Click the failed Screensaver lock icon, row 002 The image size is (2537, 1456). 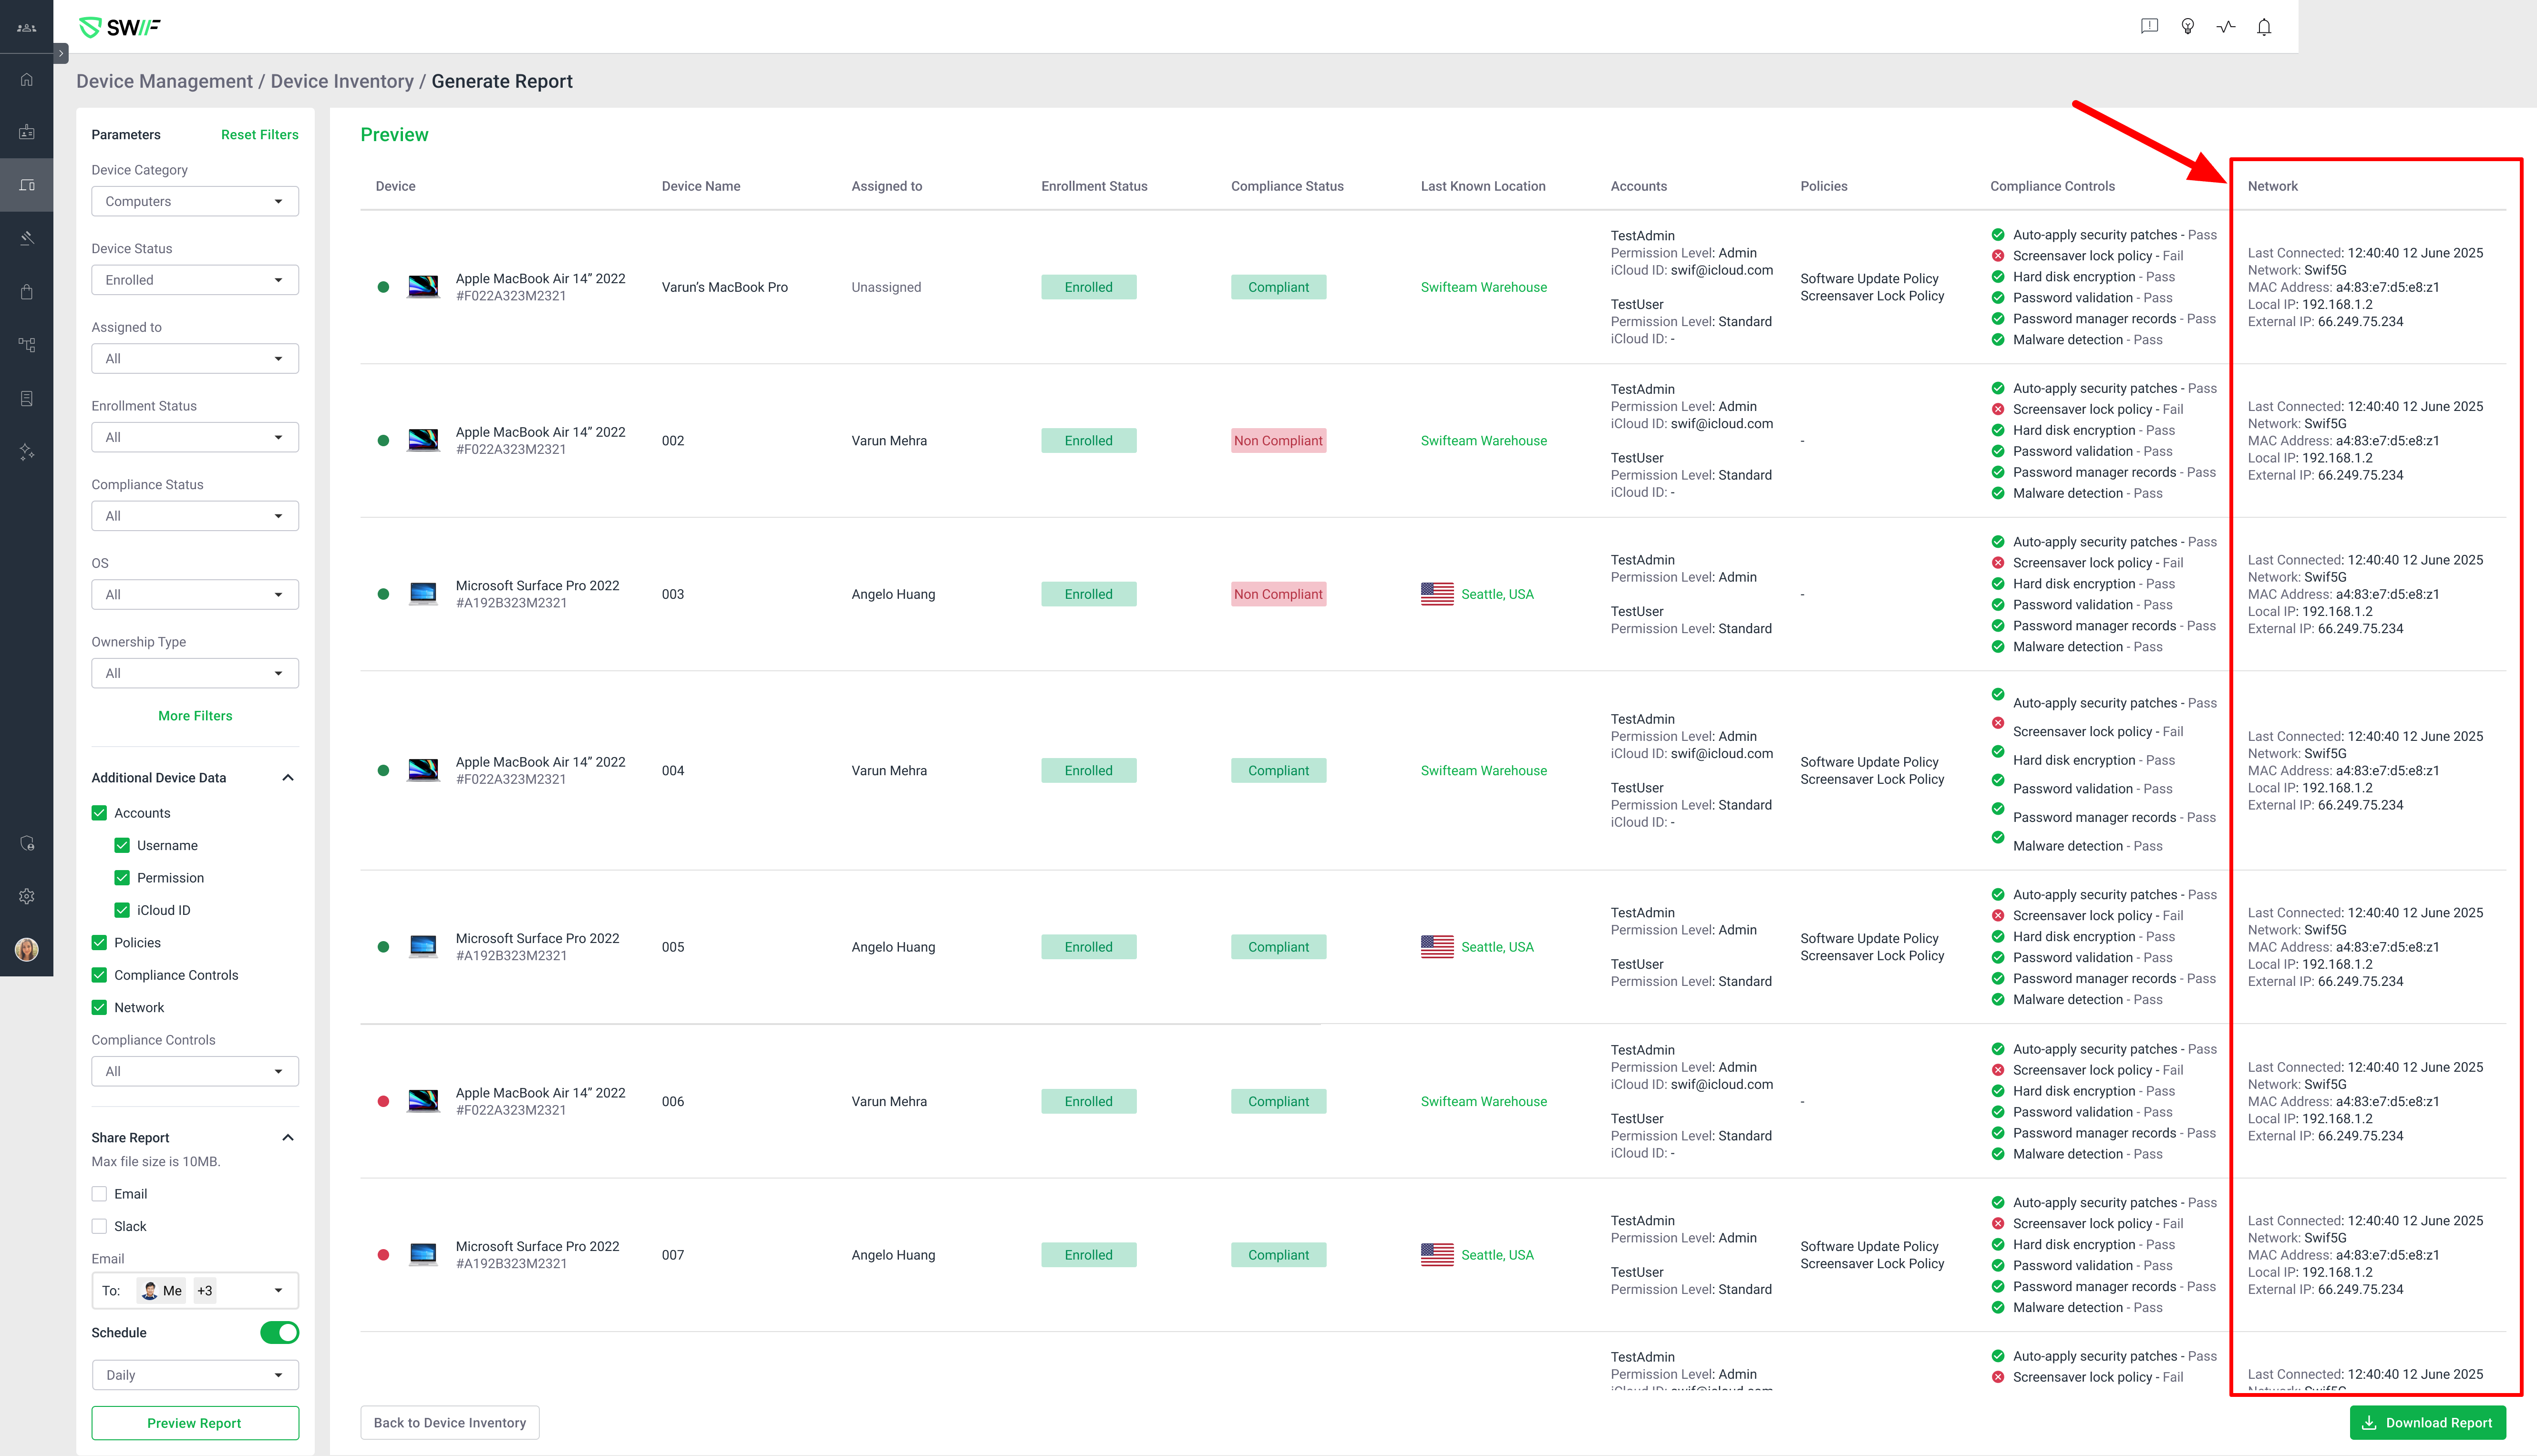(1997, 409)
